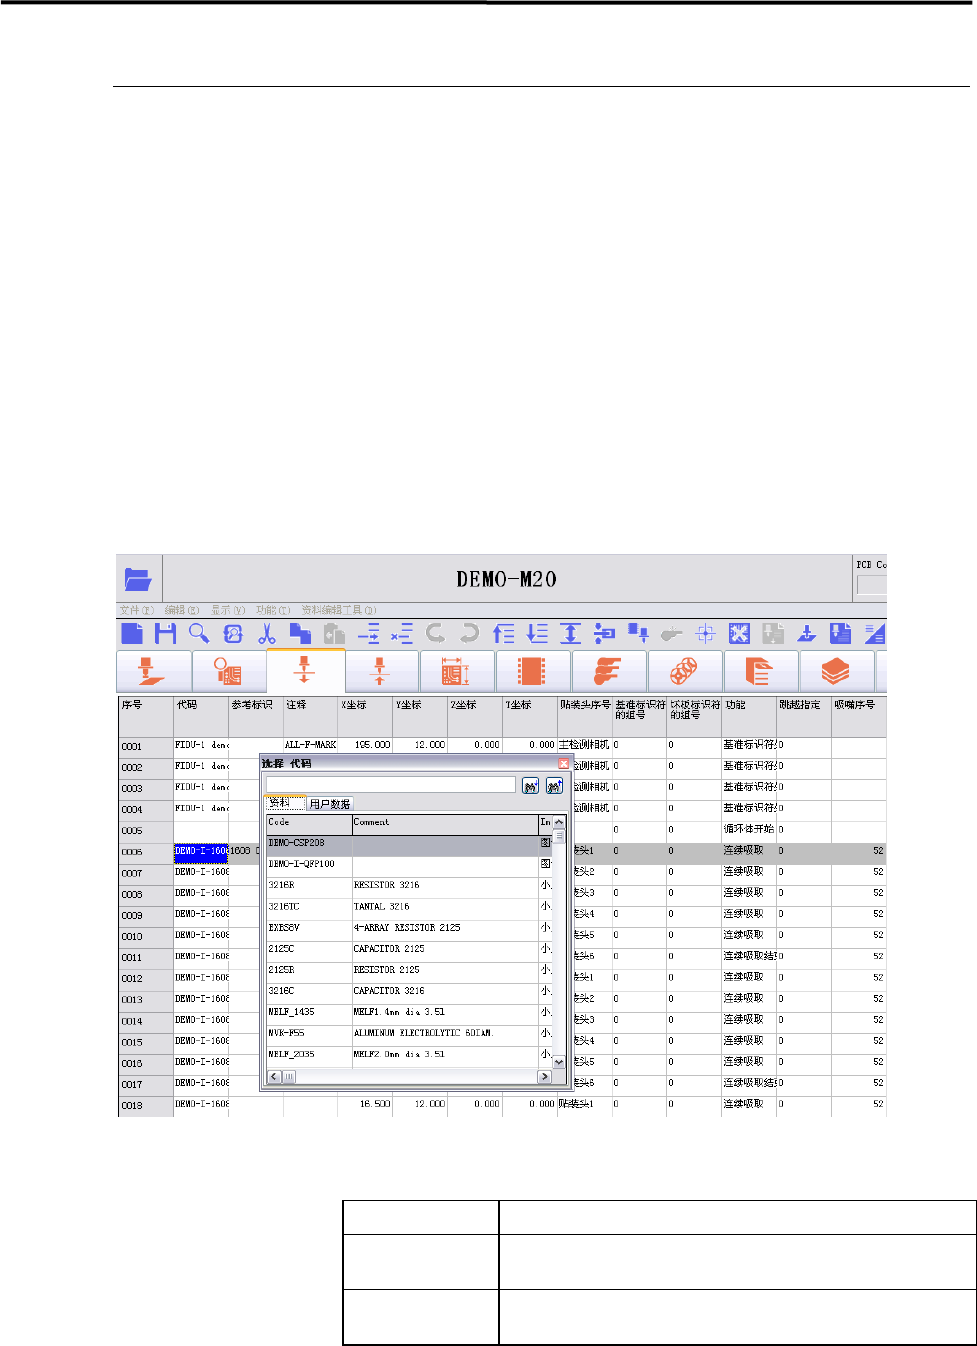Viewport: 977px width, 1346px height.
Task: Select the active mounting-head down-arrow tab
Action: point(305,670)
